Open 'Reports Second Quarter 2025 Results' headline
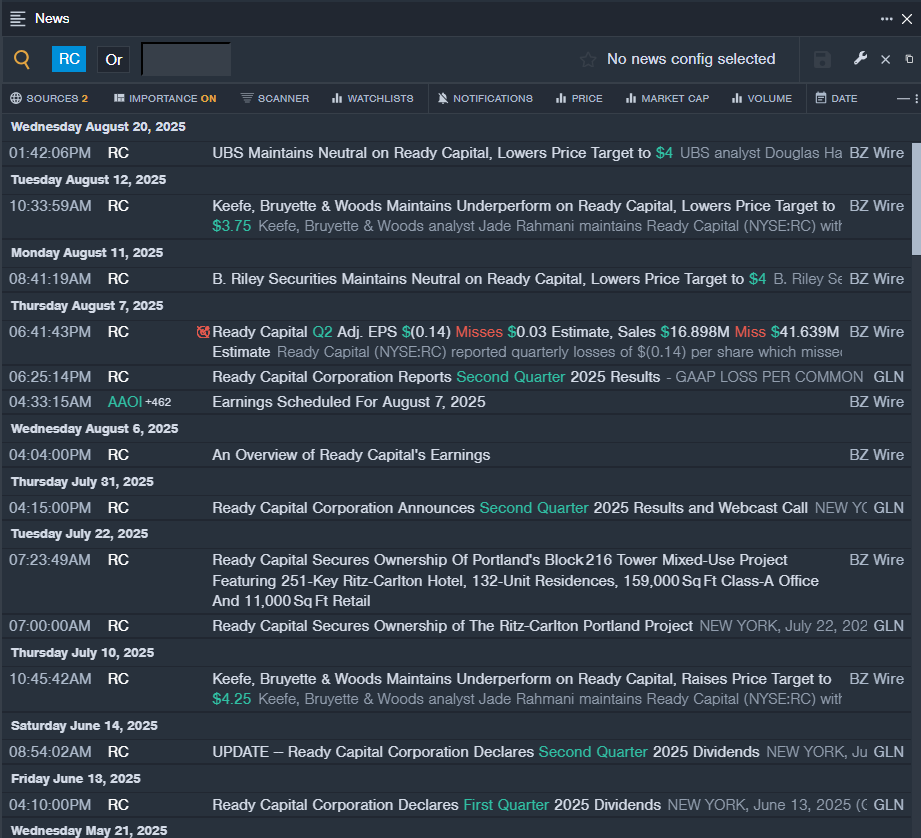Image resolution: width=921 pixels, height=838 pixels. coord(436,377)
